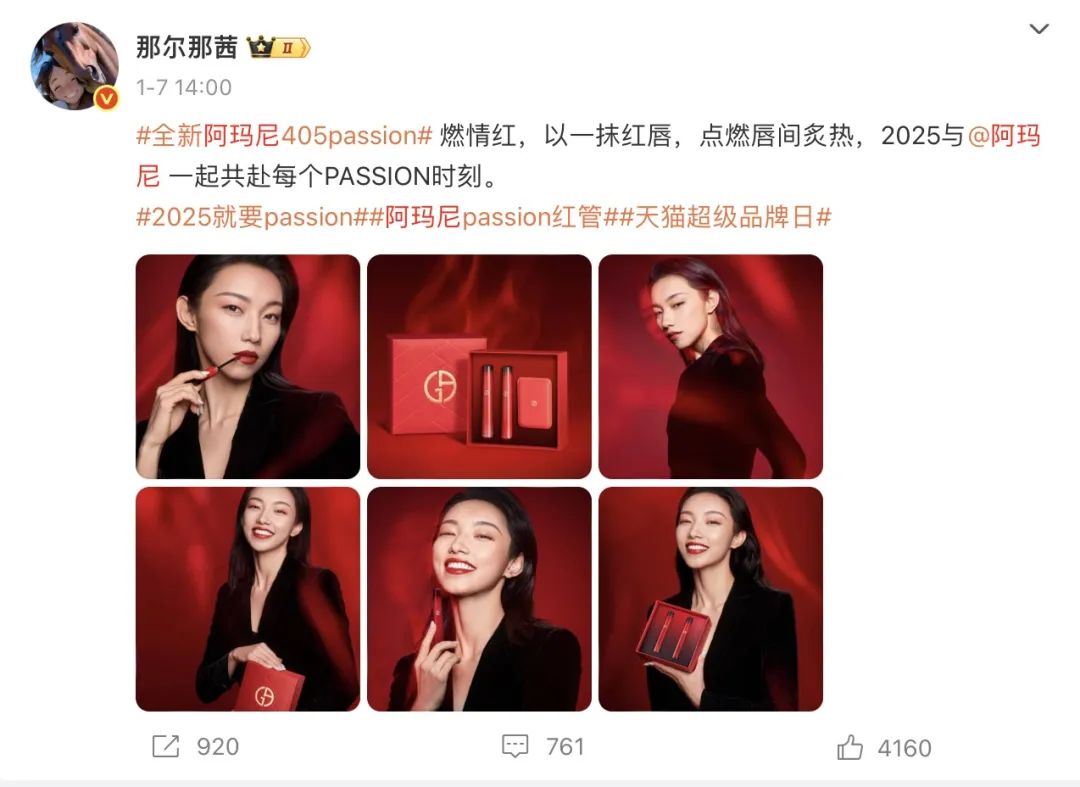Open the Armani gift box product photo

coord(479,366)
